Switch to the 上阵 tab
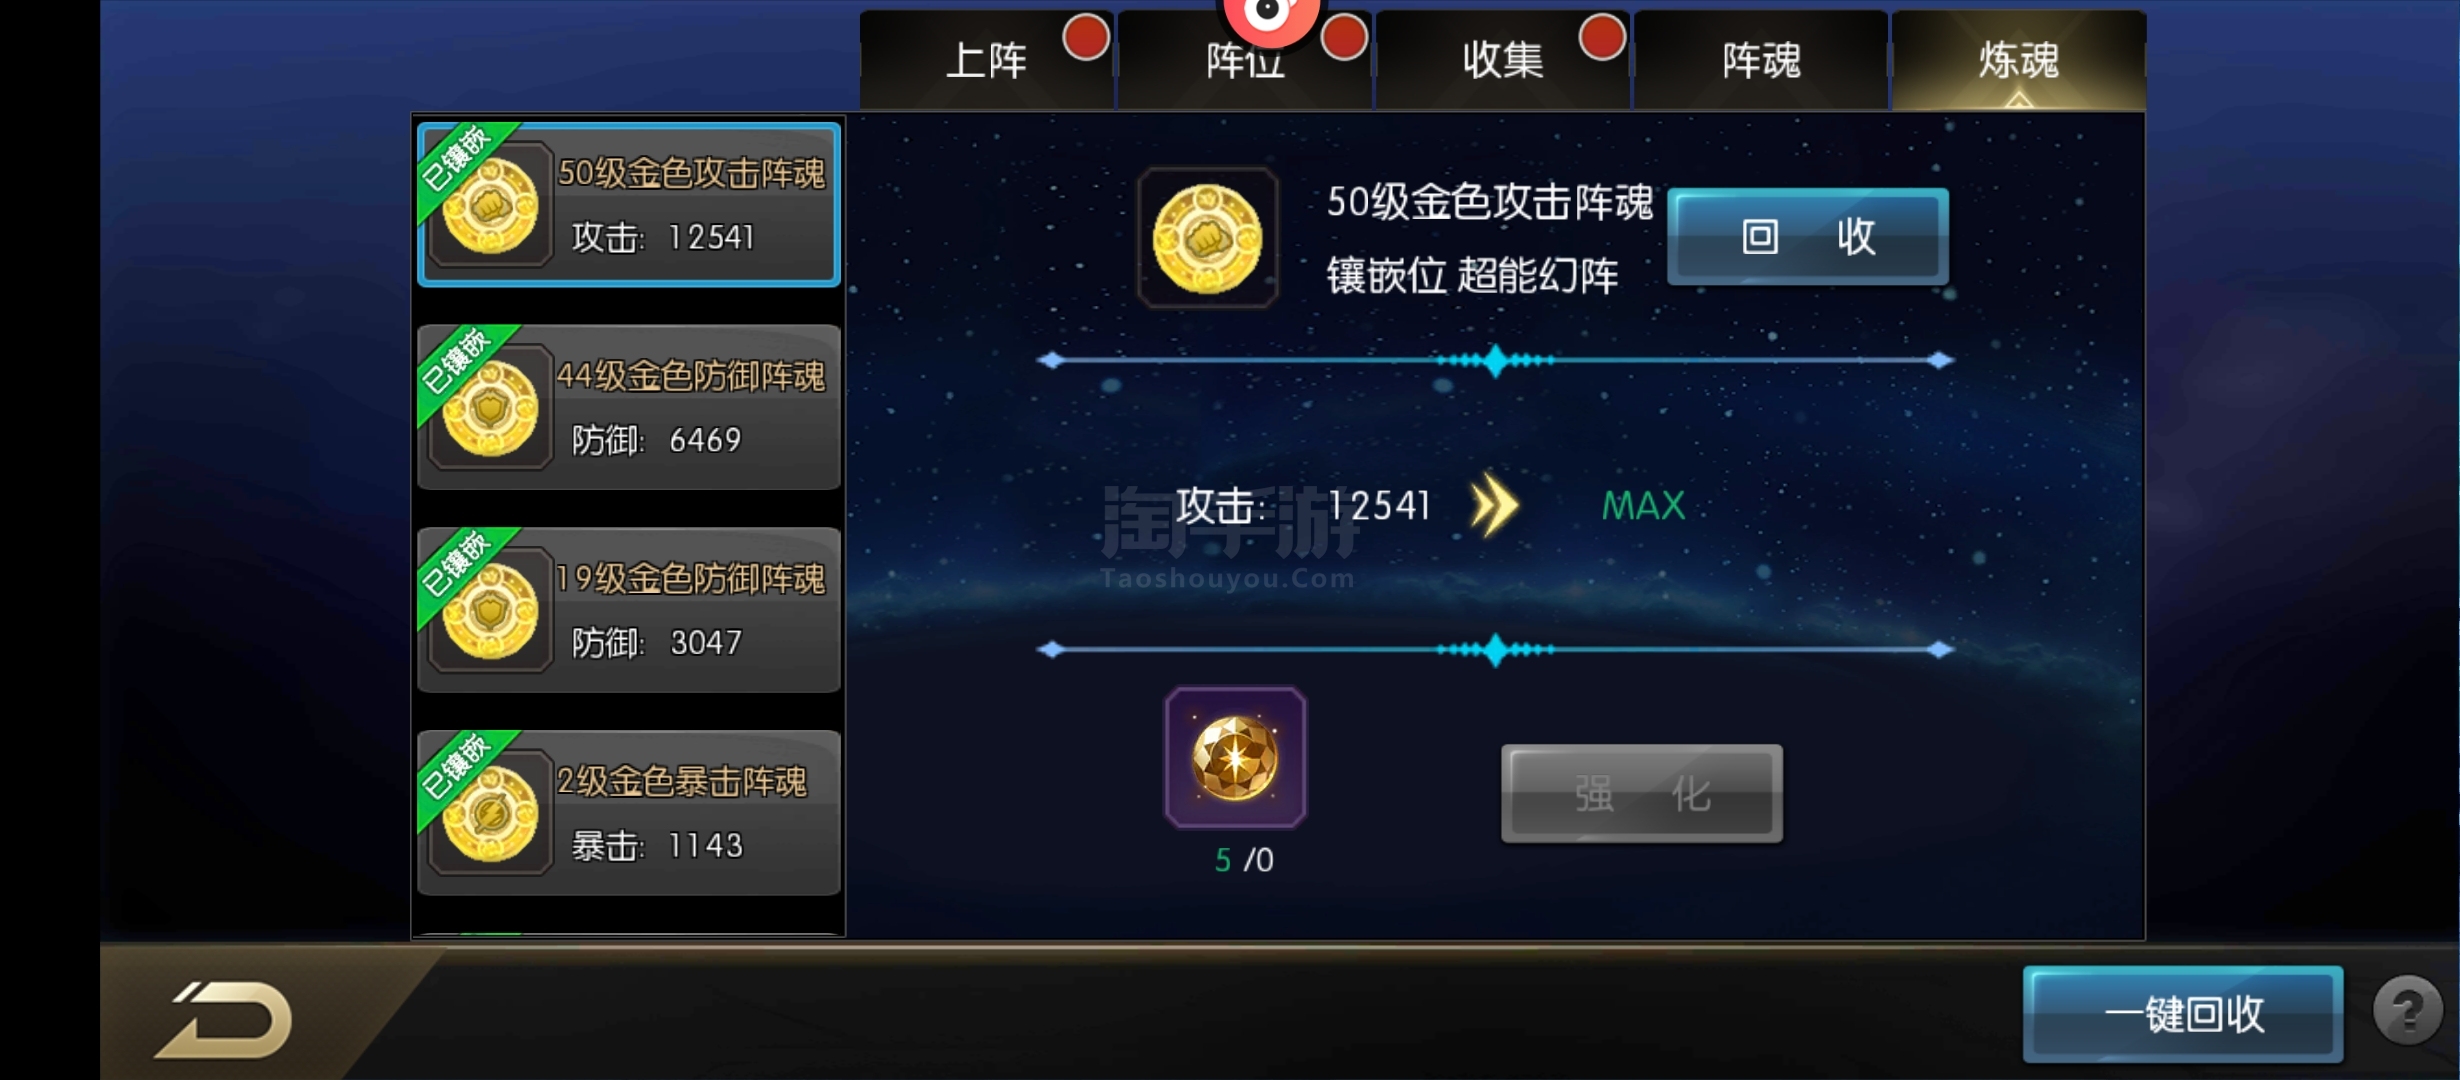This screenshot has height=1080, width=2460. [x=987, y=60]
